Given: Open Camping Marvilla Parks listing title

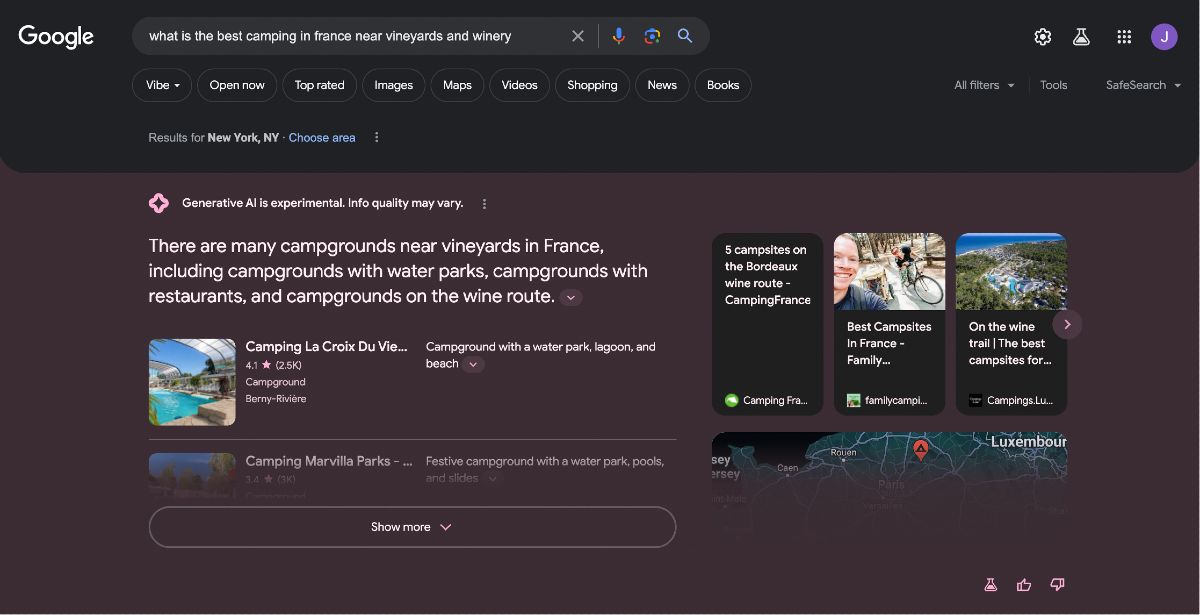Looking at the screenshot, I should 329,461.
